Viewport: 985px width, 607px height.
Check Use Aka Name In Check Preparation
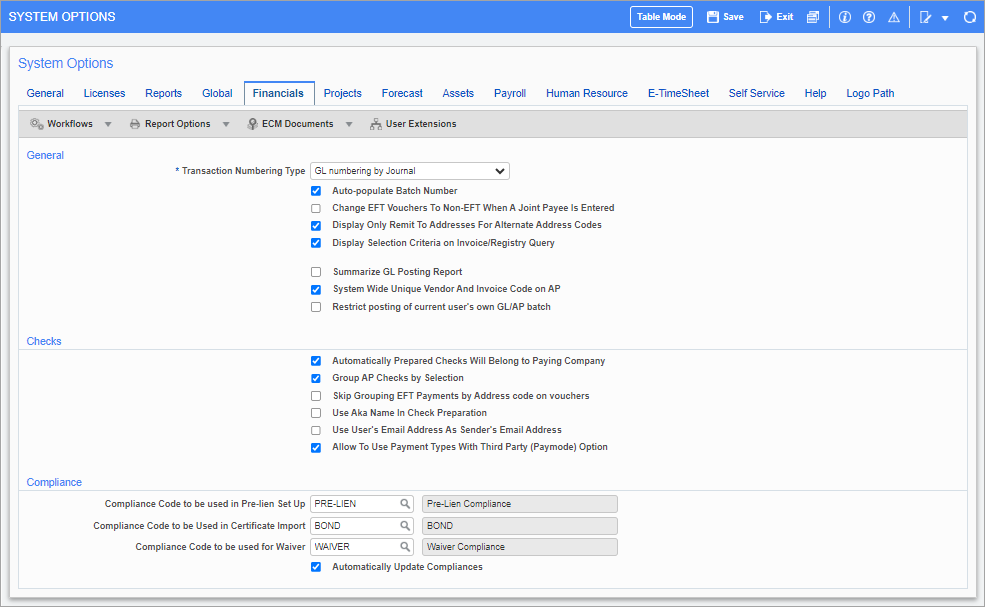pos(316,412)
